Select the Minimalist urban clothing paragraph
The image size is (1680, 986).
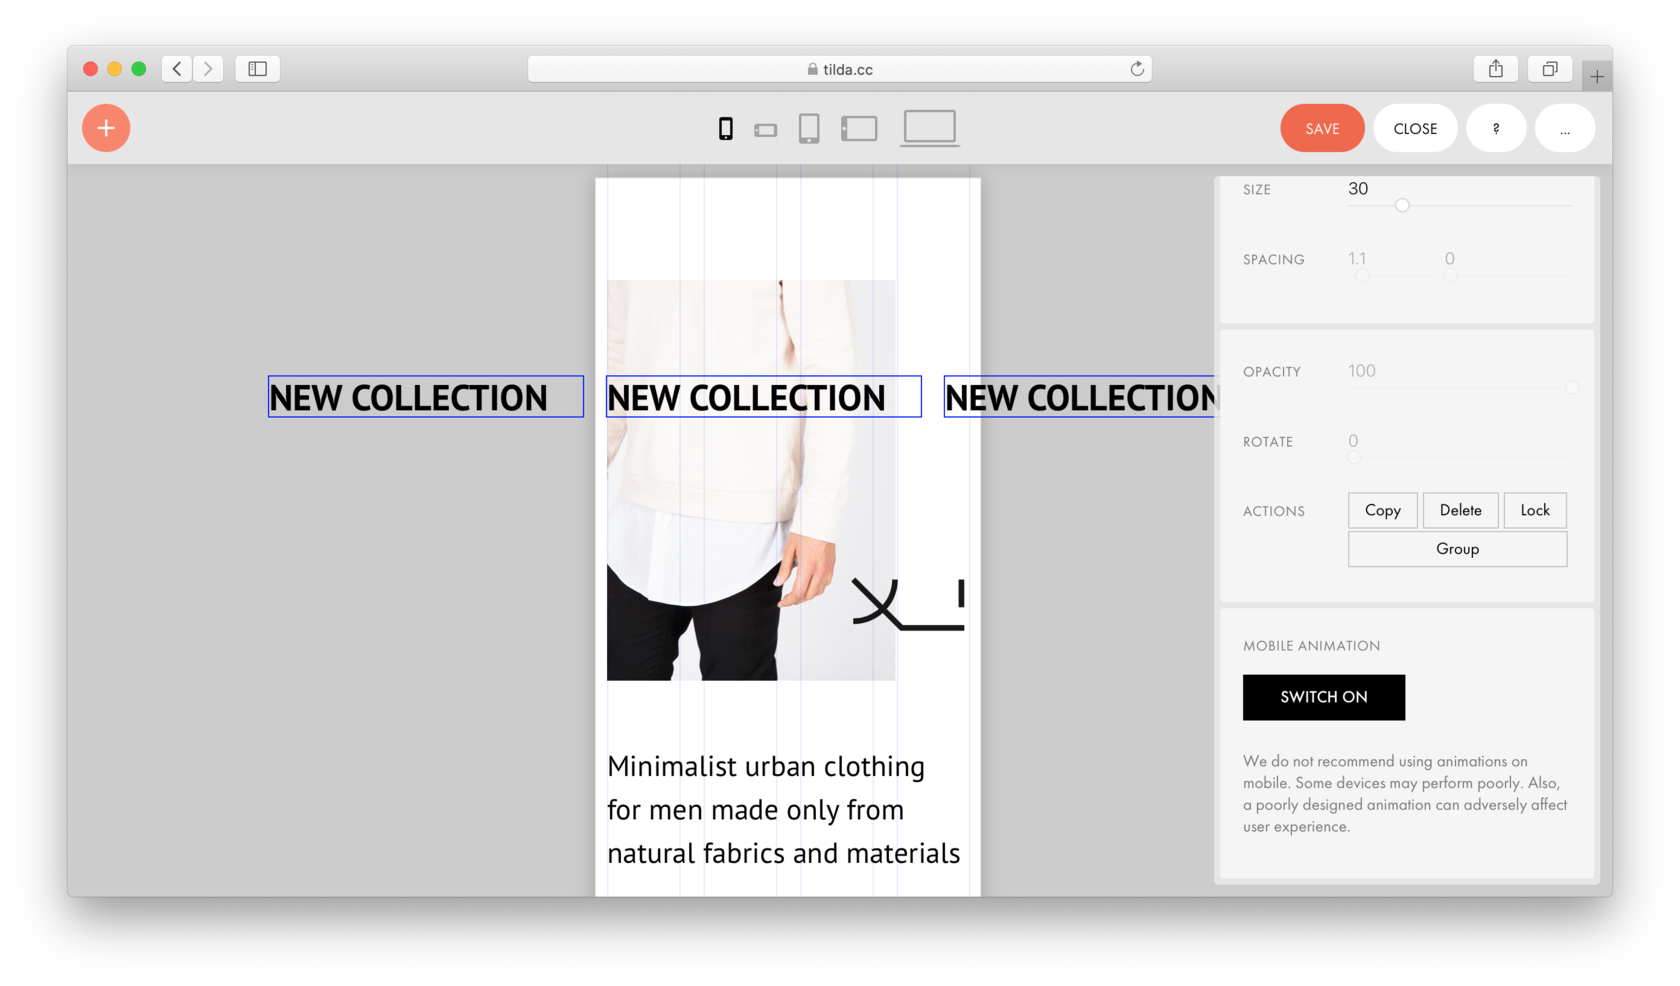[784, 810]
